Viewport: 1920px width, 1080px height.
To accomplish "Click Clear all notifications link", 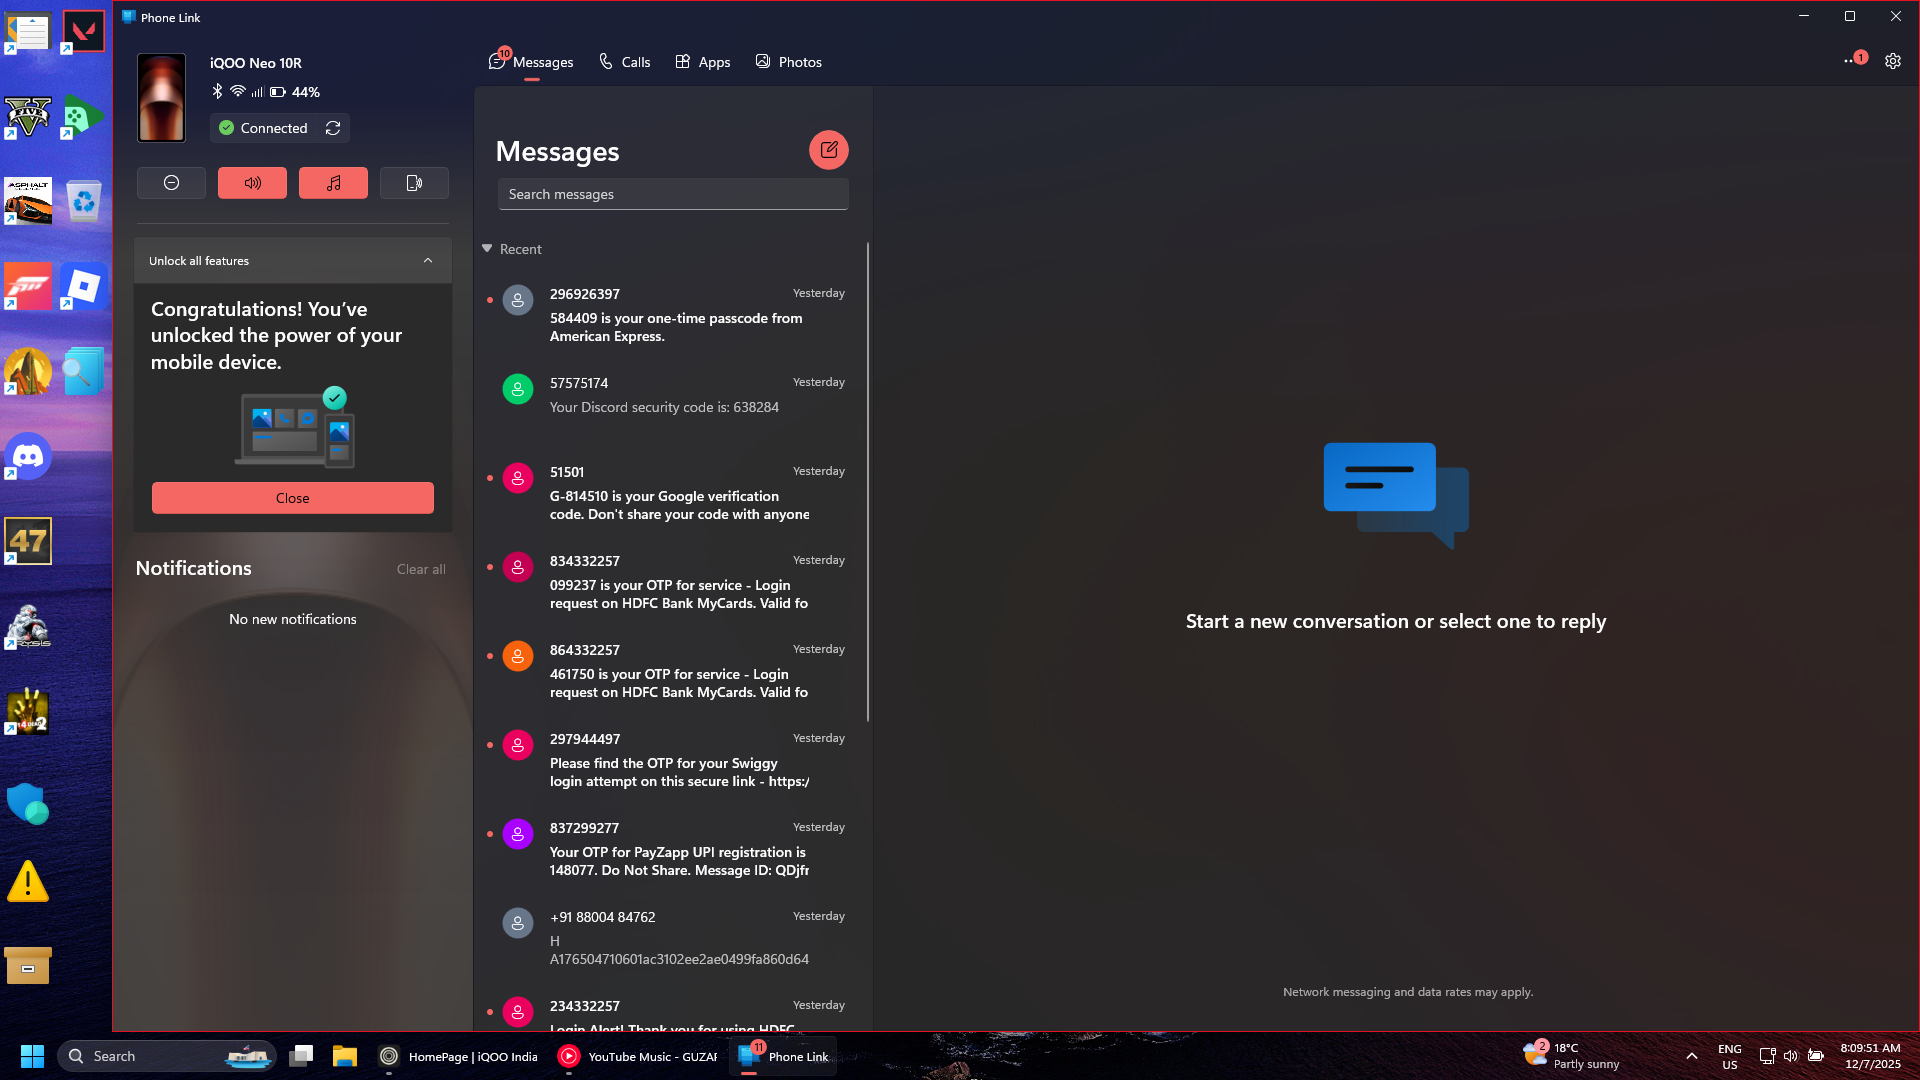I will [x=421, y=569].
